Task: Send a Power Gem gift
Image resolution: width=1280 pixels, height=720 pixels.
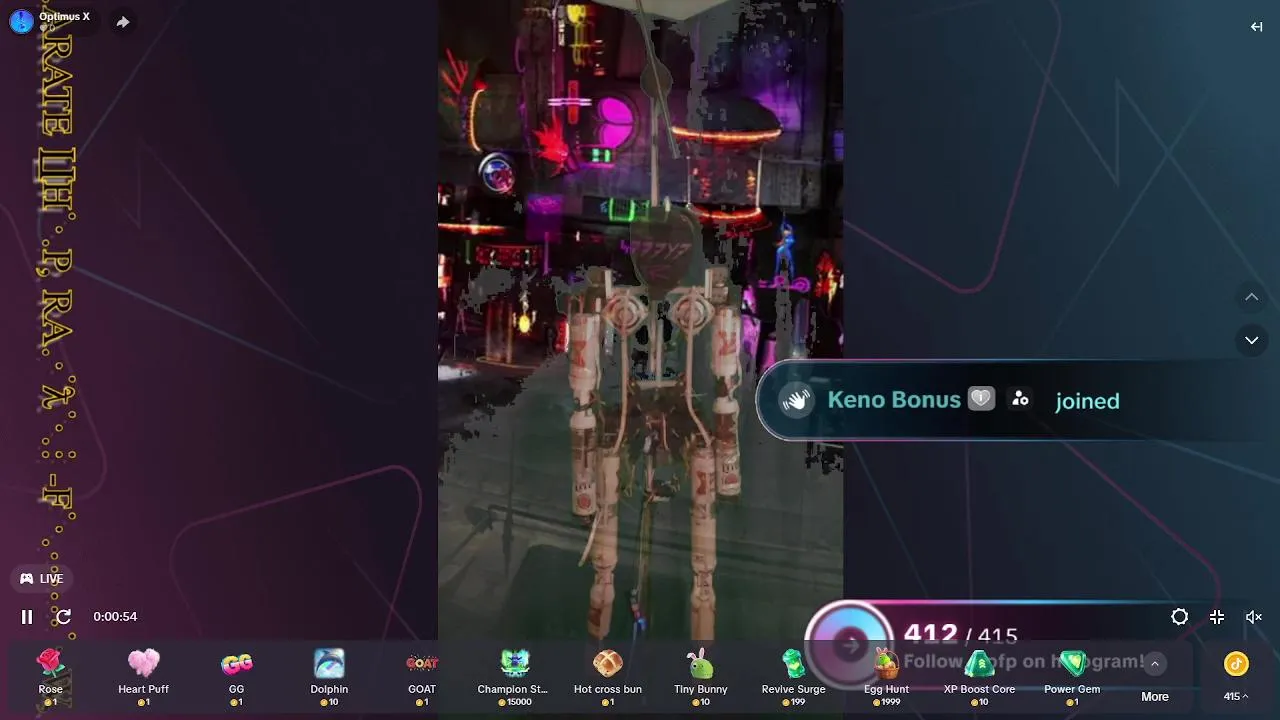Action: pyautogui.click(x=1072, y=677)
